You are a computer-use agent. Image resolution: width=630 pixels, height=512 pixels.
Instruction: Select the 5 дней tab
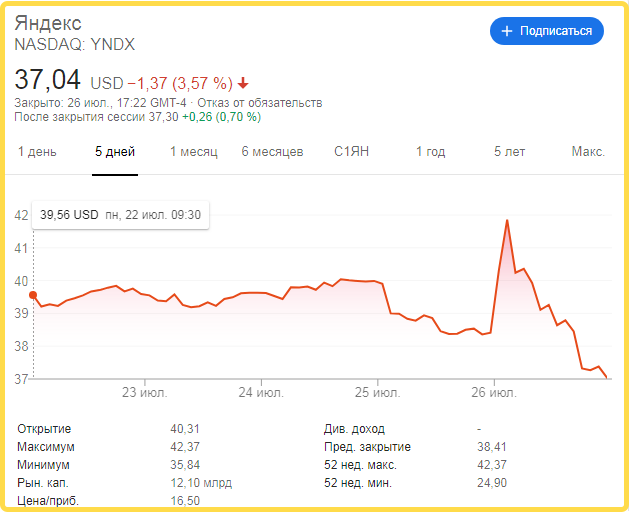(115, 152)
